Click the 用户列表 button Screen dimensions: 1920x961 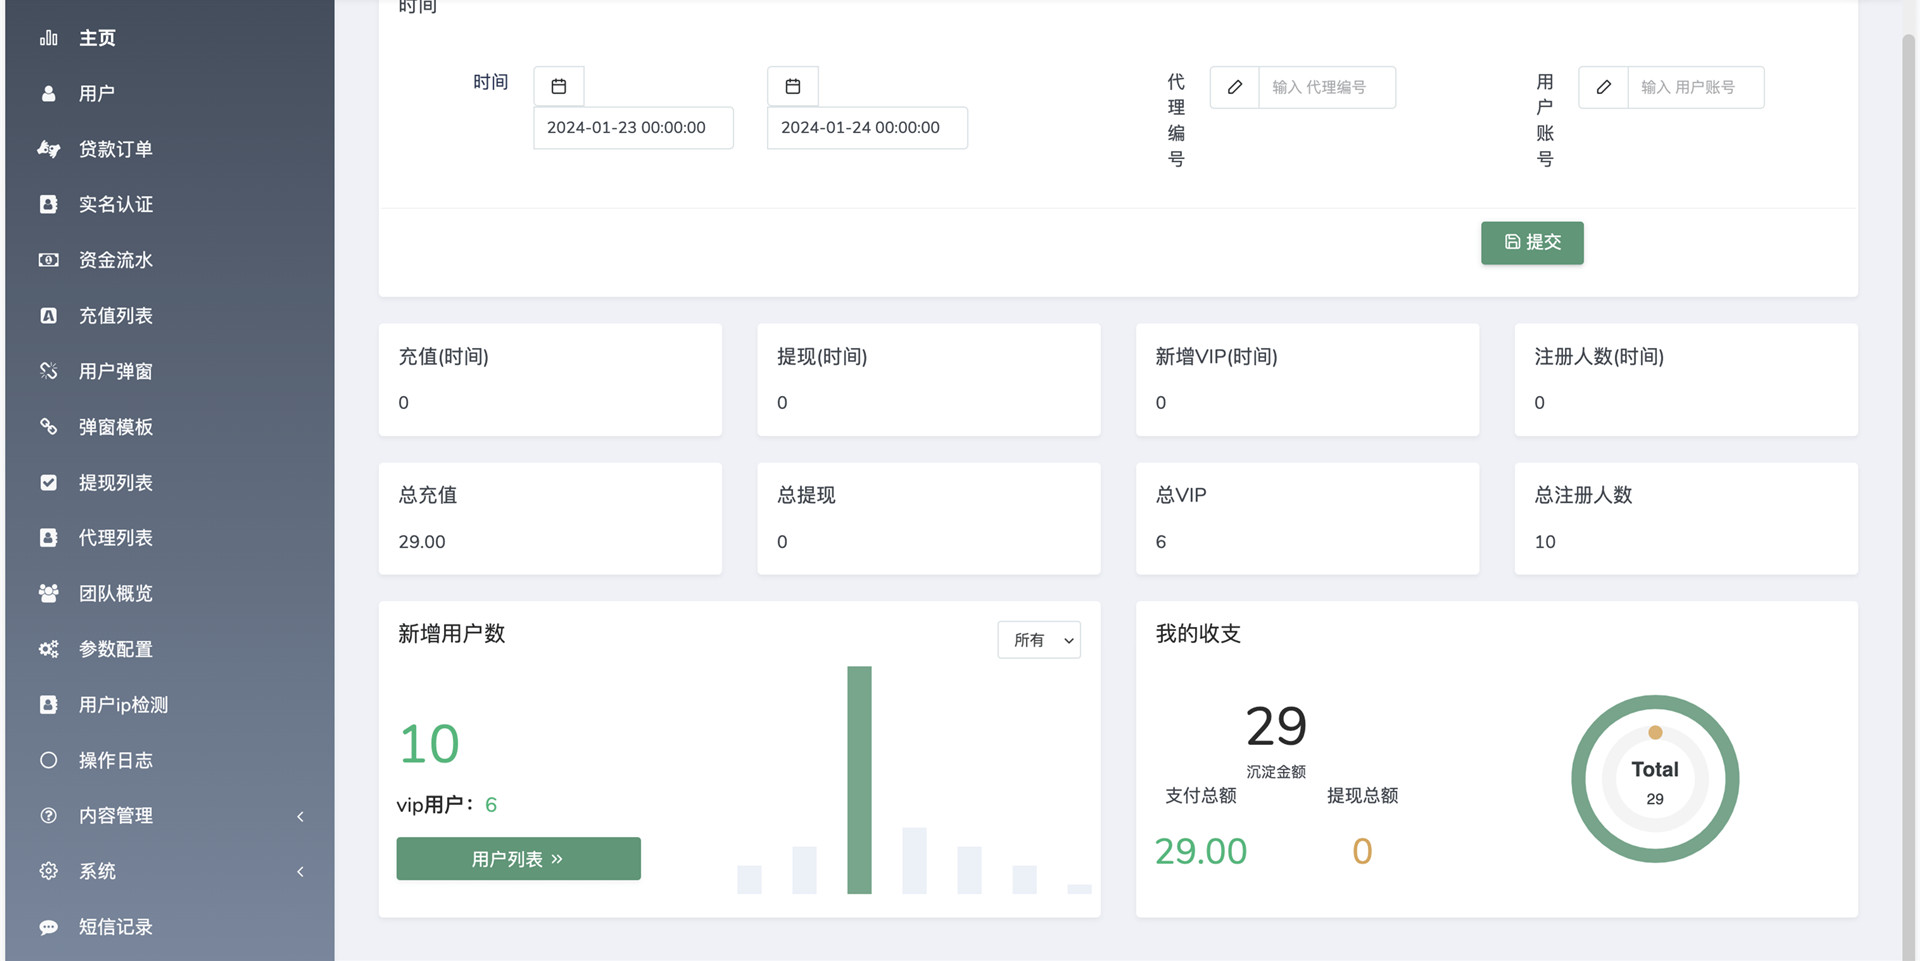point(518,859)
